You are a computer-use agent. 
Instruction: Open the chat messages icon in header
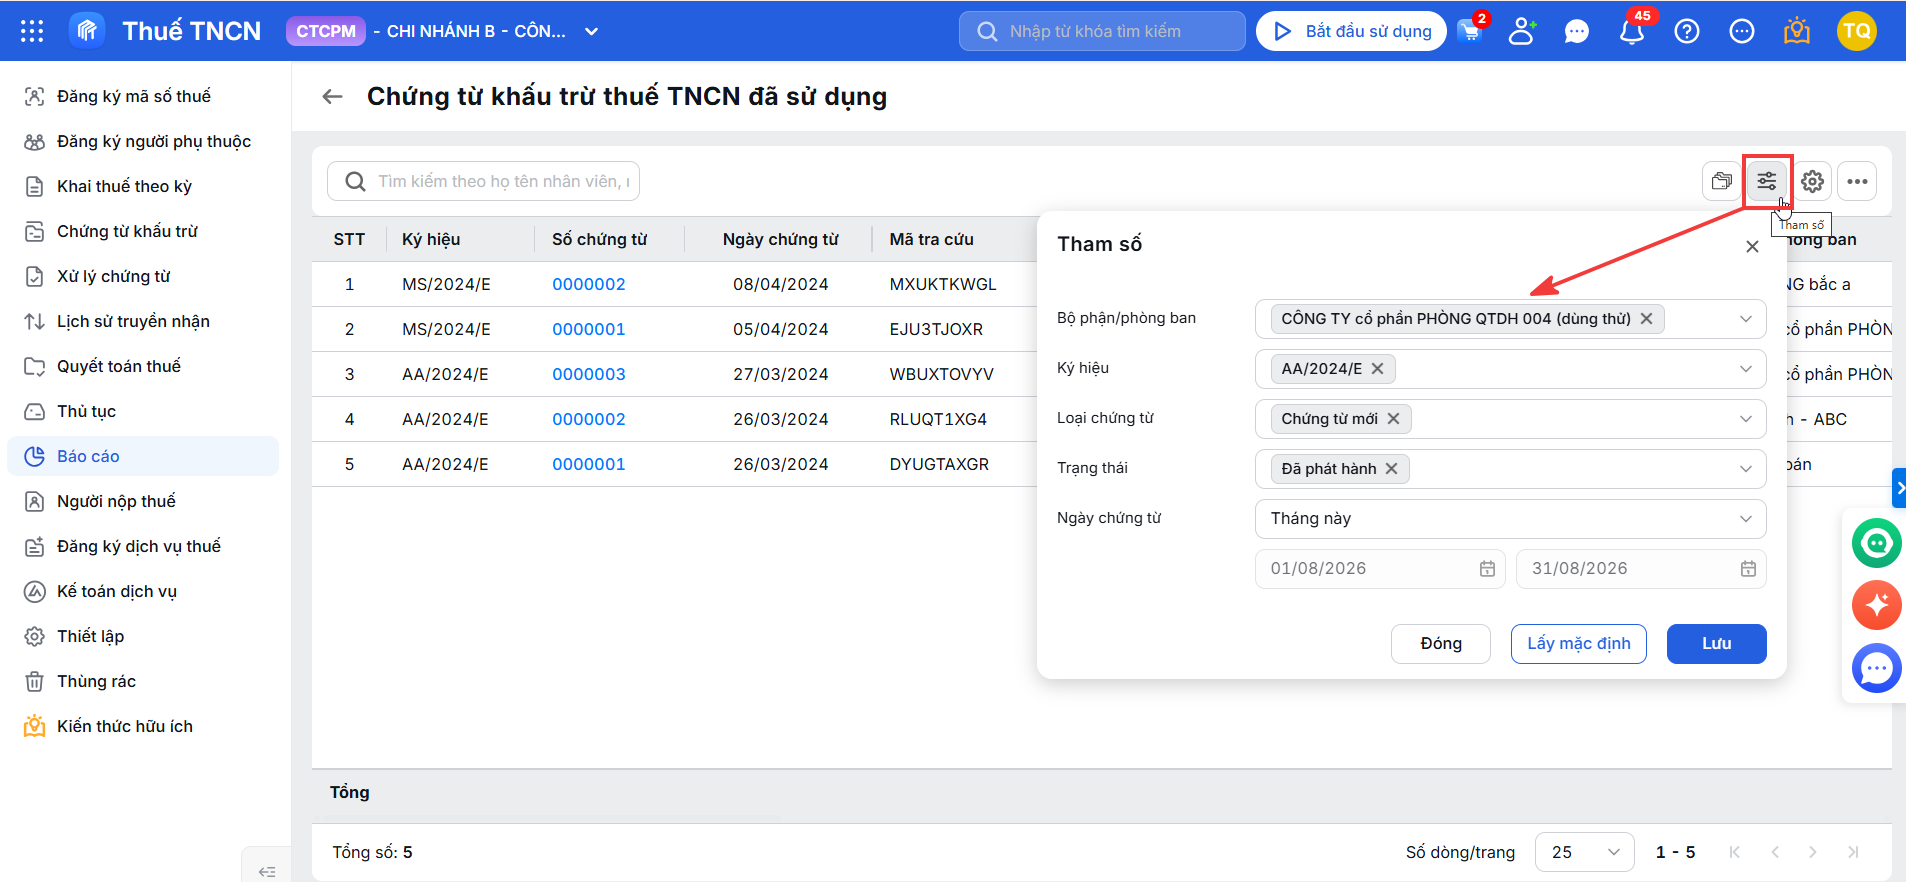point(1577,31)
